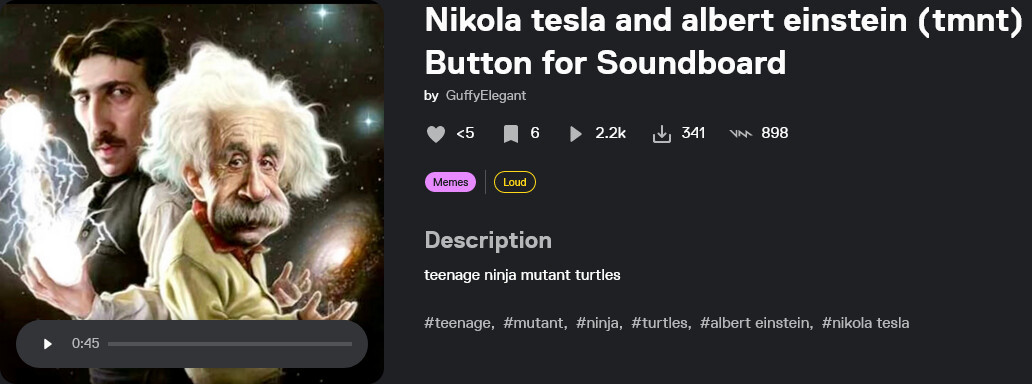Image resolution: width=1032 pixels, height=384 pixels.
Task: Open the Memes category tag
Action: [x=450, y=182]
